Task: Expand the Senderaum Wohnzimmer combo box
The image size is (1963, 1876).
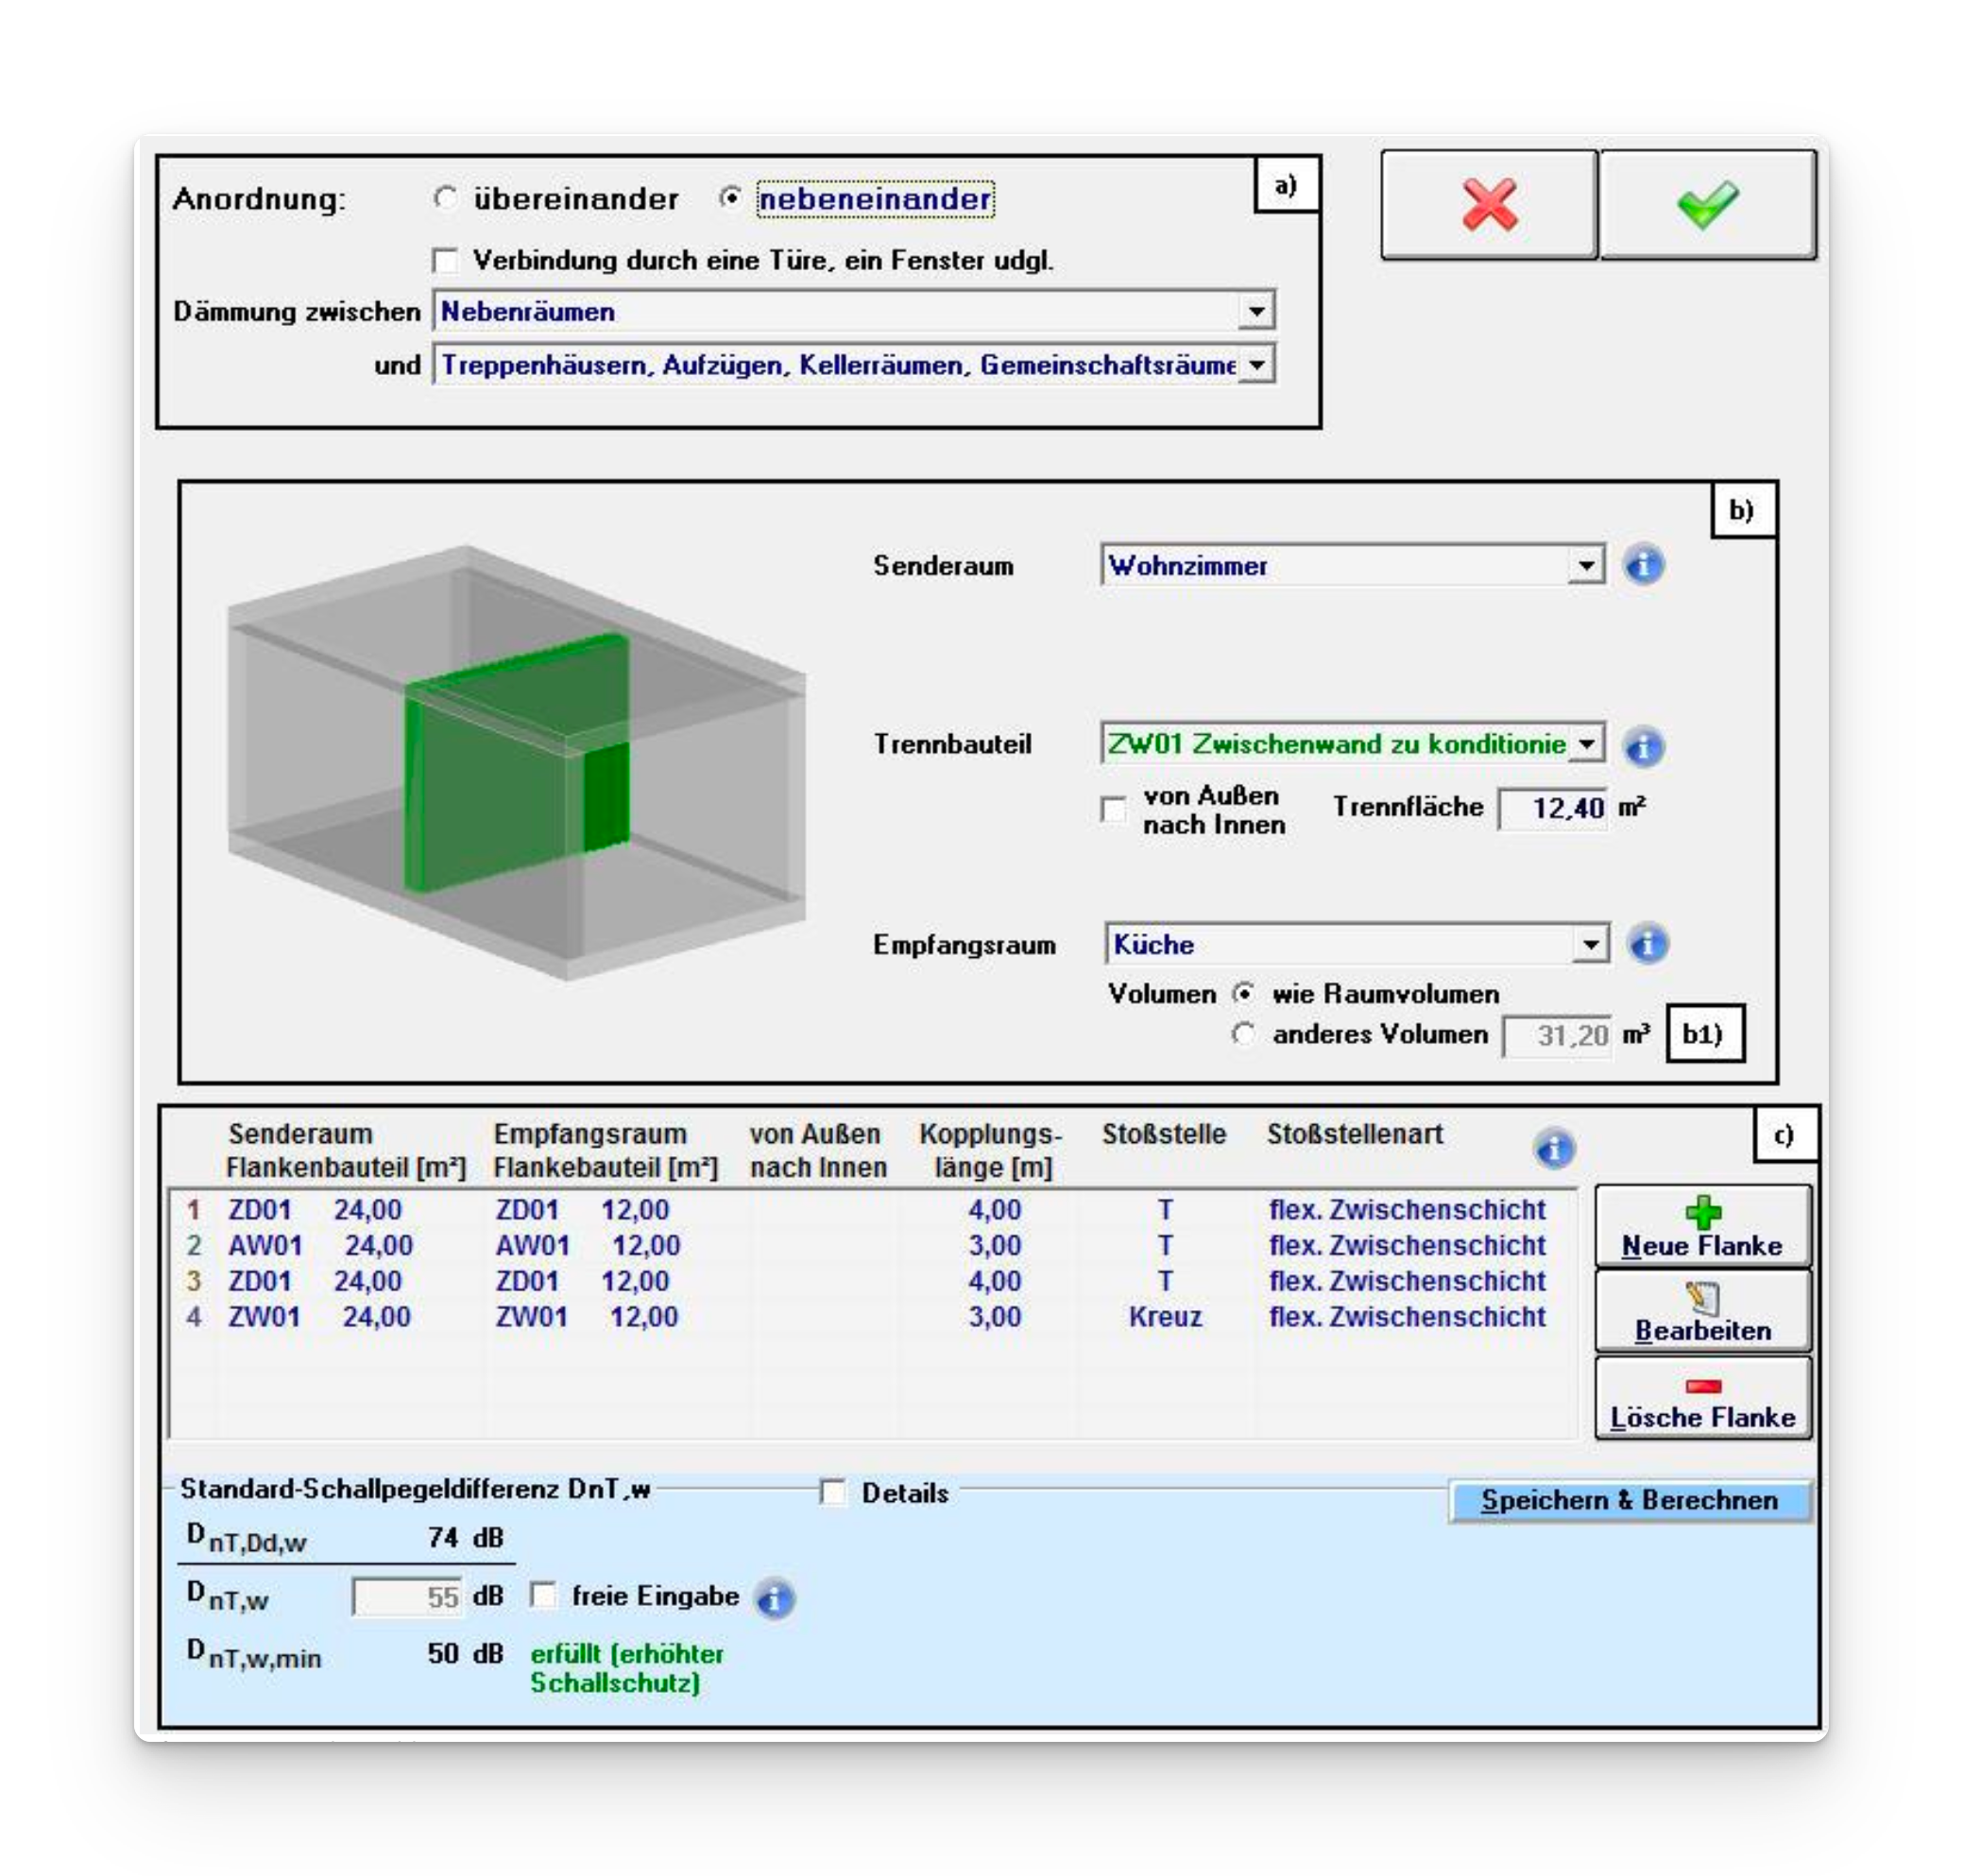Action: 1586,566
